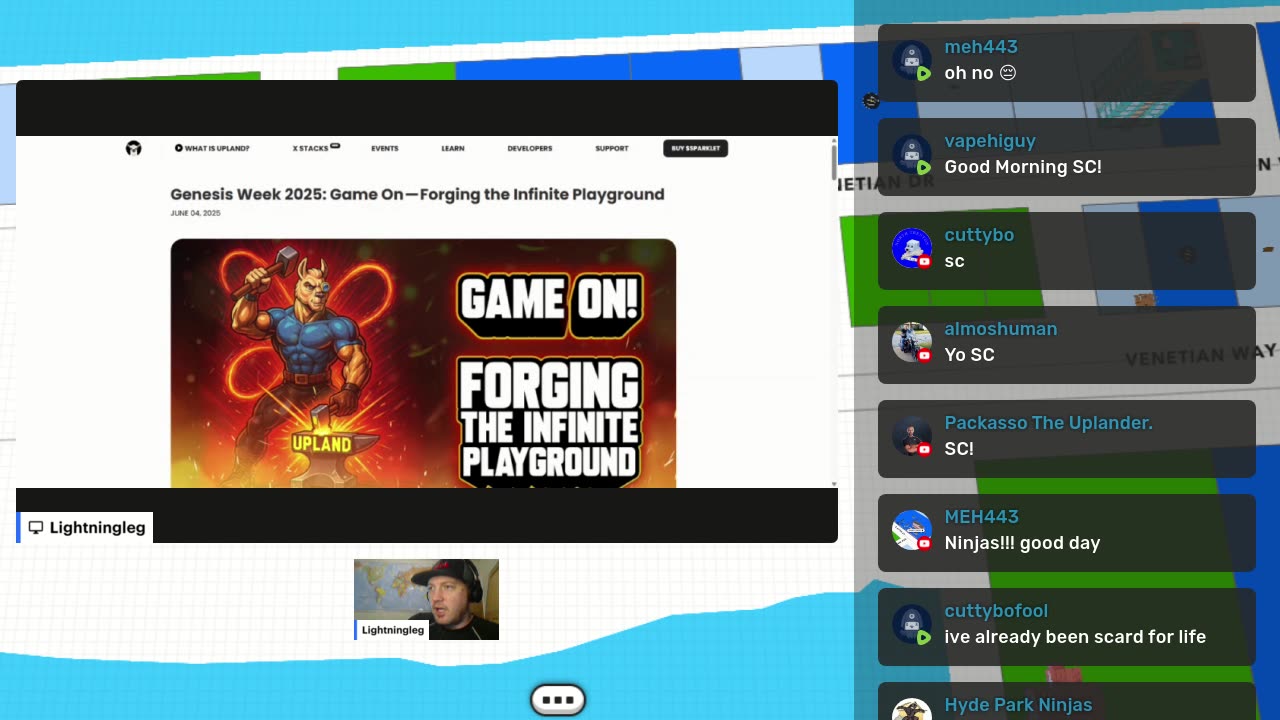
Task: Click cuttybo's chat avatar
Action: click(x=911, y=249)
